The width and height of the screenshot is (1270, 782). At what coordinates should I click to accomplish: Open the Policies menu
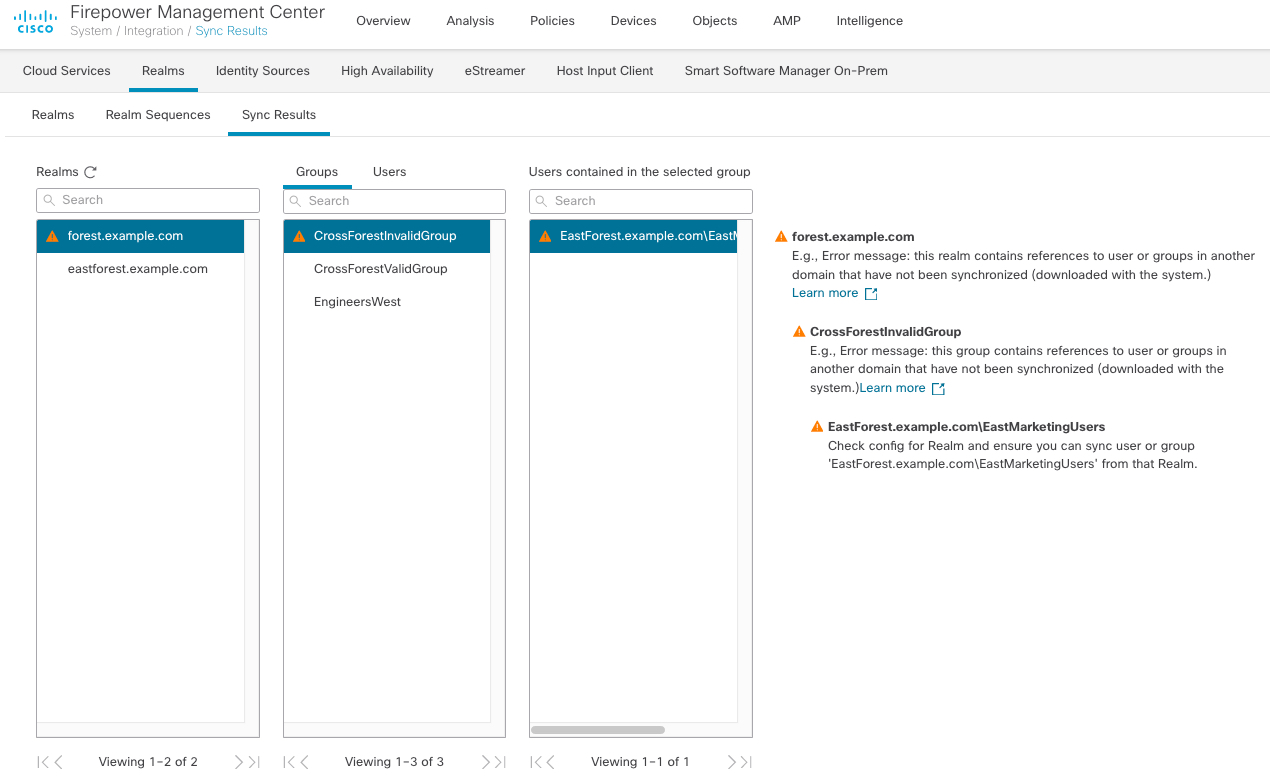point(552,21)
